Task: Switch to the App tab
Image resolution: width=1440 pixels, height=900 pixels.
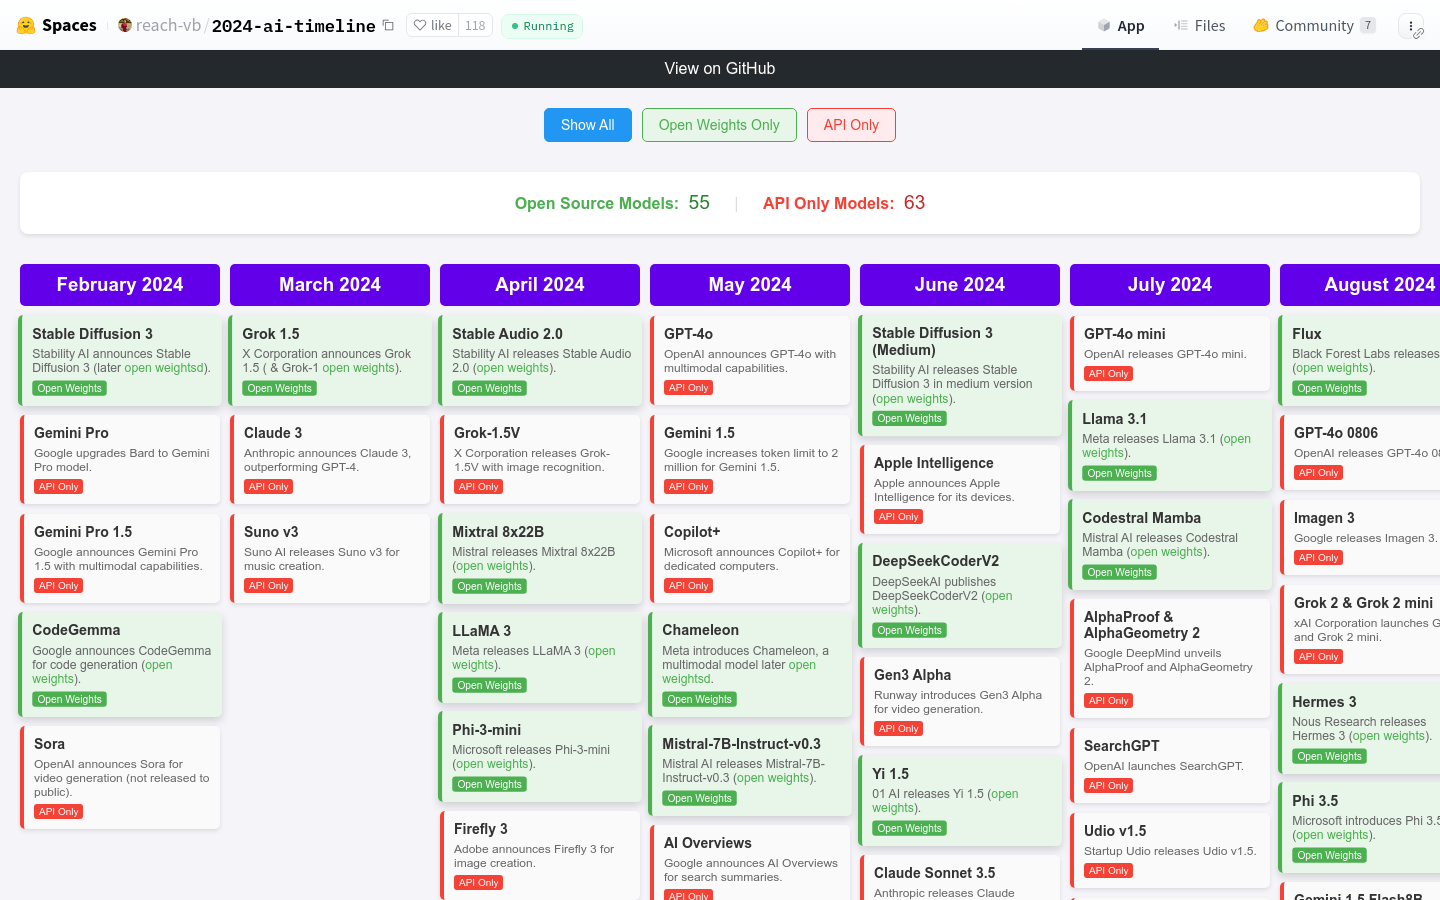Action: click(1121, 25)
